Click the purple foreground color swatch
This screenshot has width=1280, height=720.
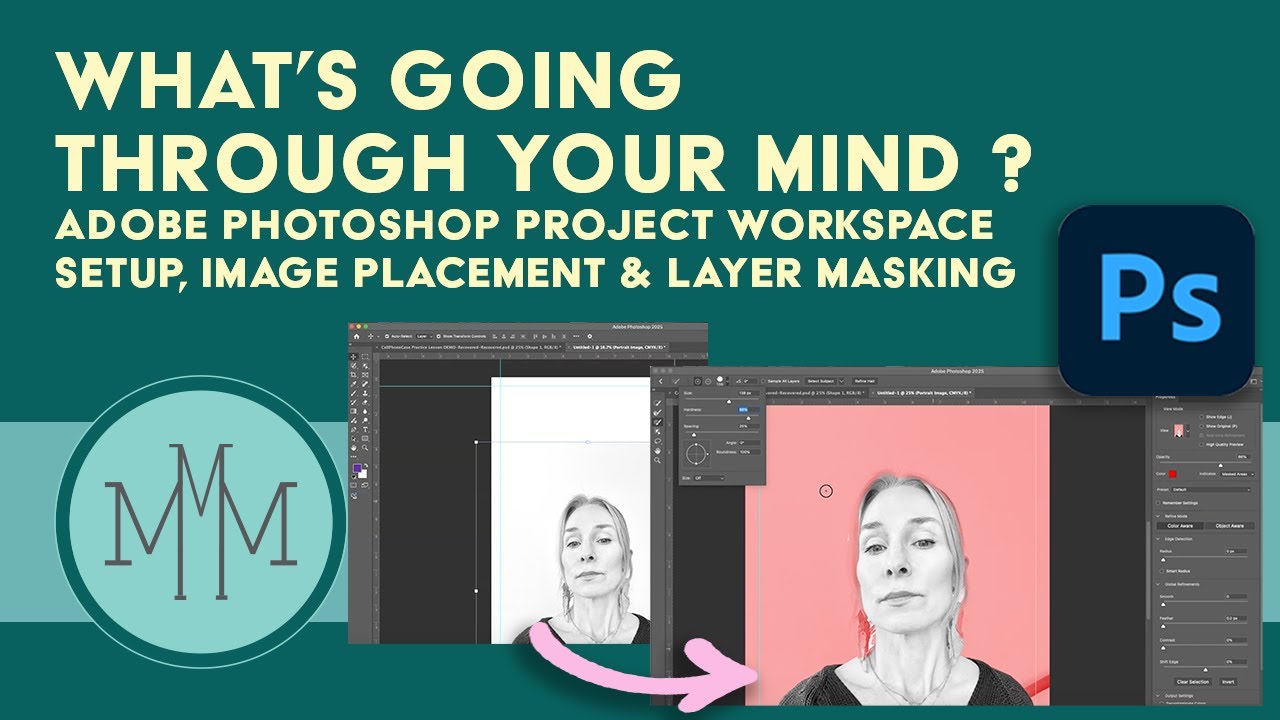(x=357, y=468)
